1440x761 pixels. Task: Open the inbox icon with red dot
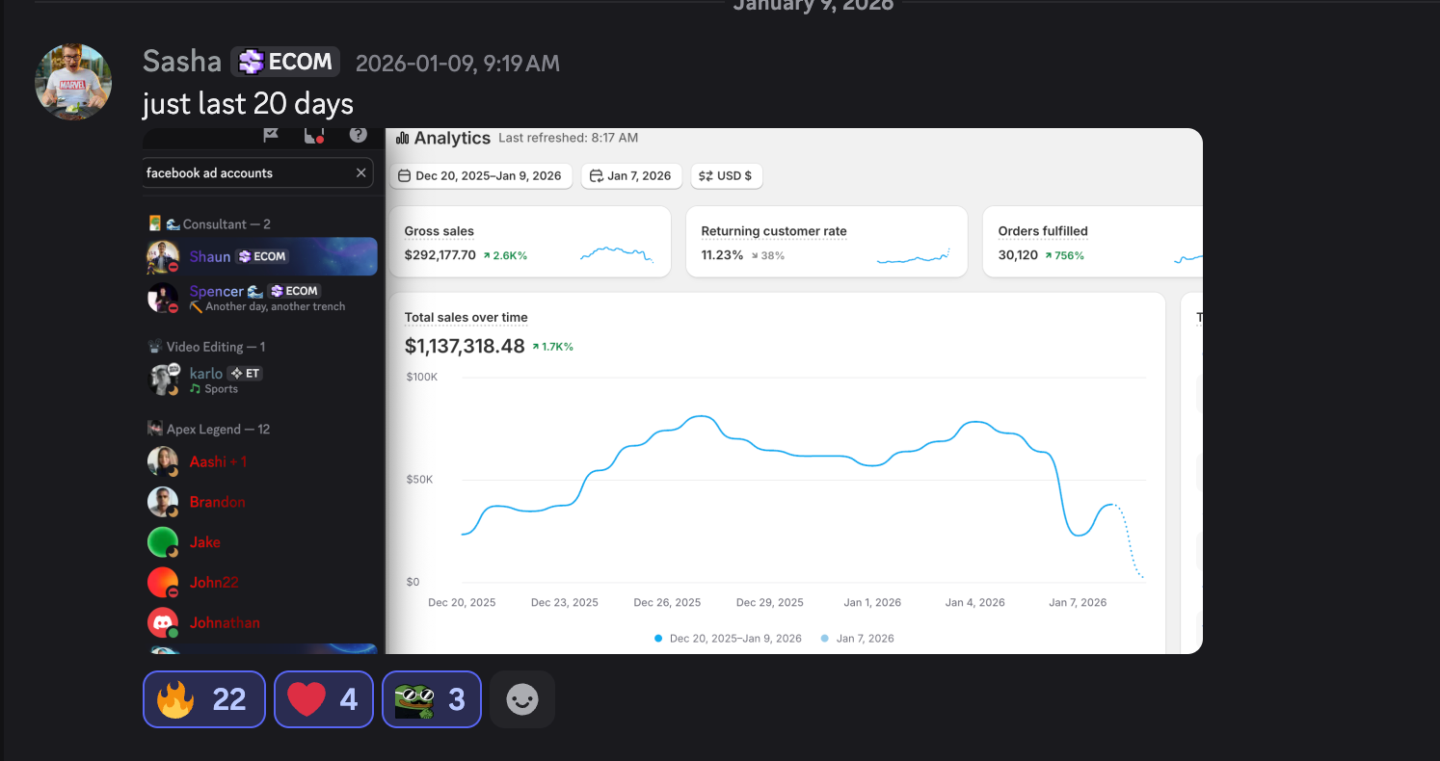tap(314, 135)
